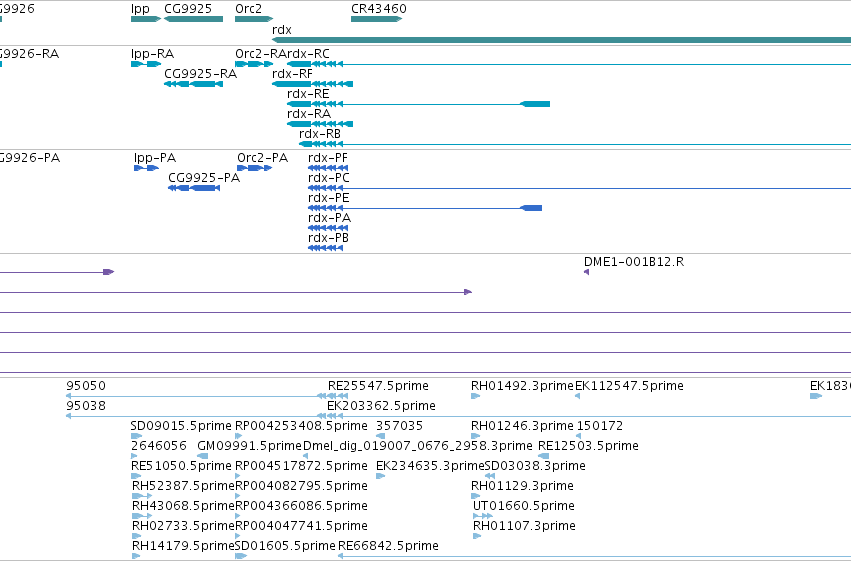Open the rdx-PA protein label
851x561 pixels.
(x=329, y=218)
